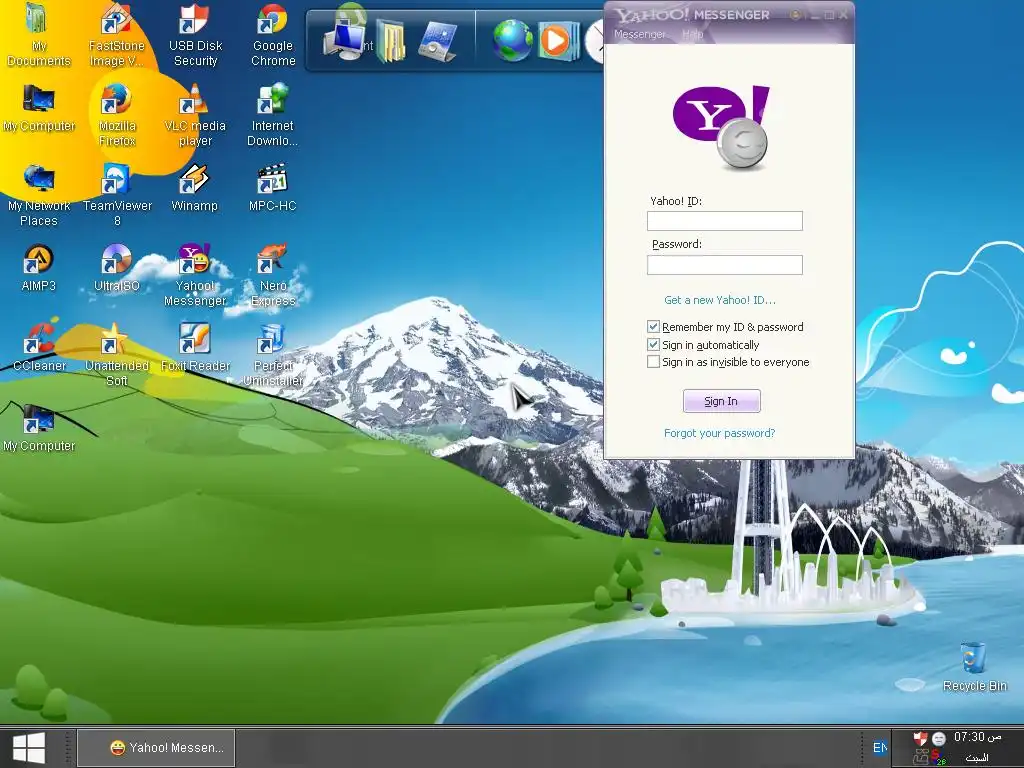Click the 07:30 taskbar clock
Image resolution: width=1024 pixels, height=768 pixels.
point(977,737)
